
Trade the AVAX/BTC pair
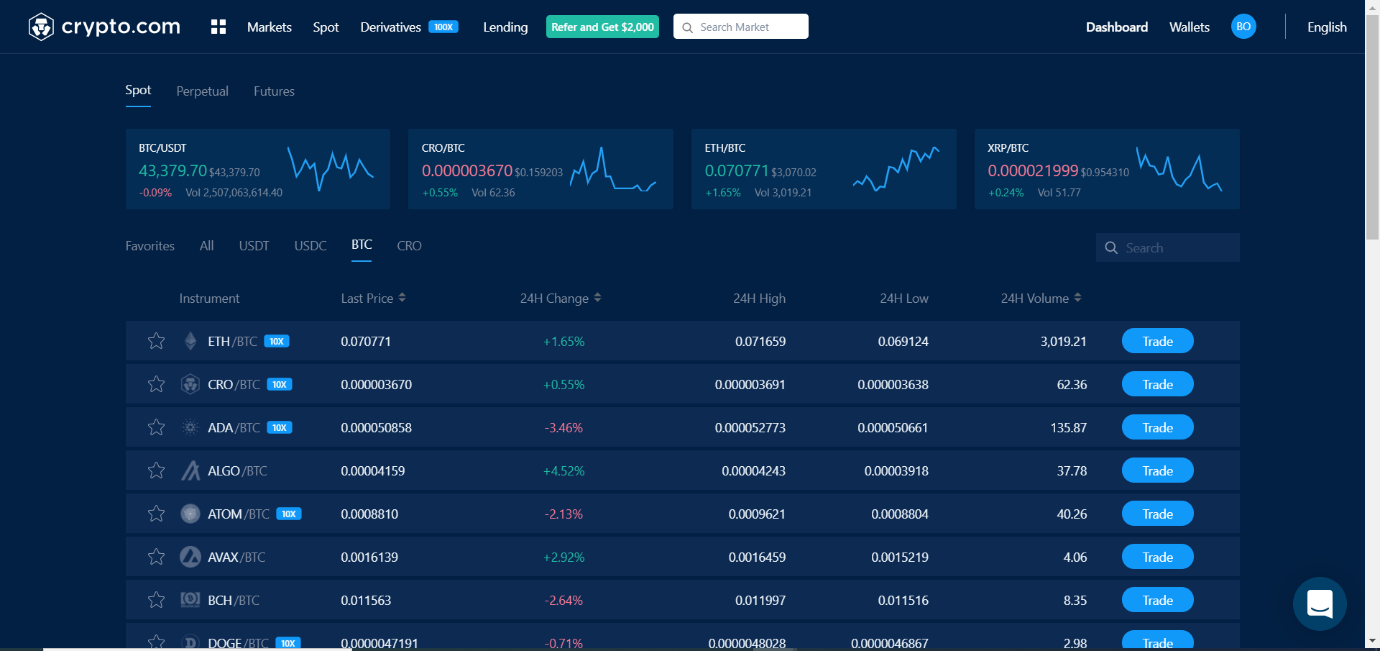point(1157,557)
